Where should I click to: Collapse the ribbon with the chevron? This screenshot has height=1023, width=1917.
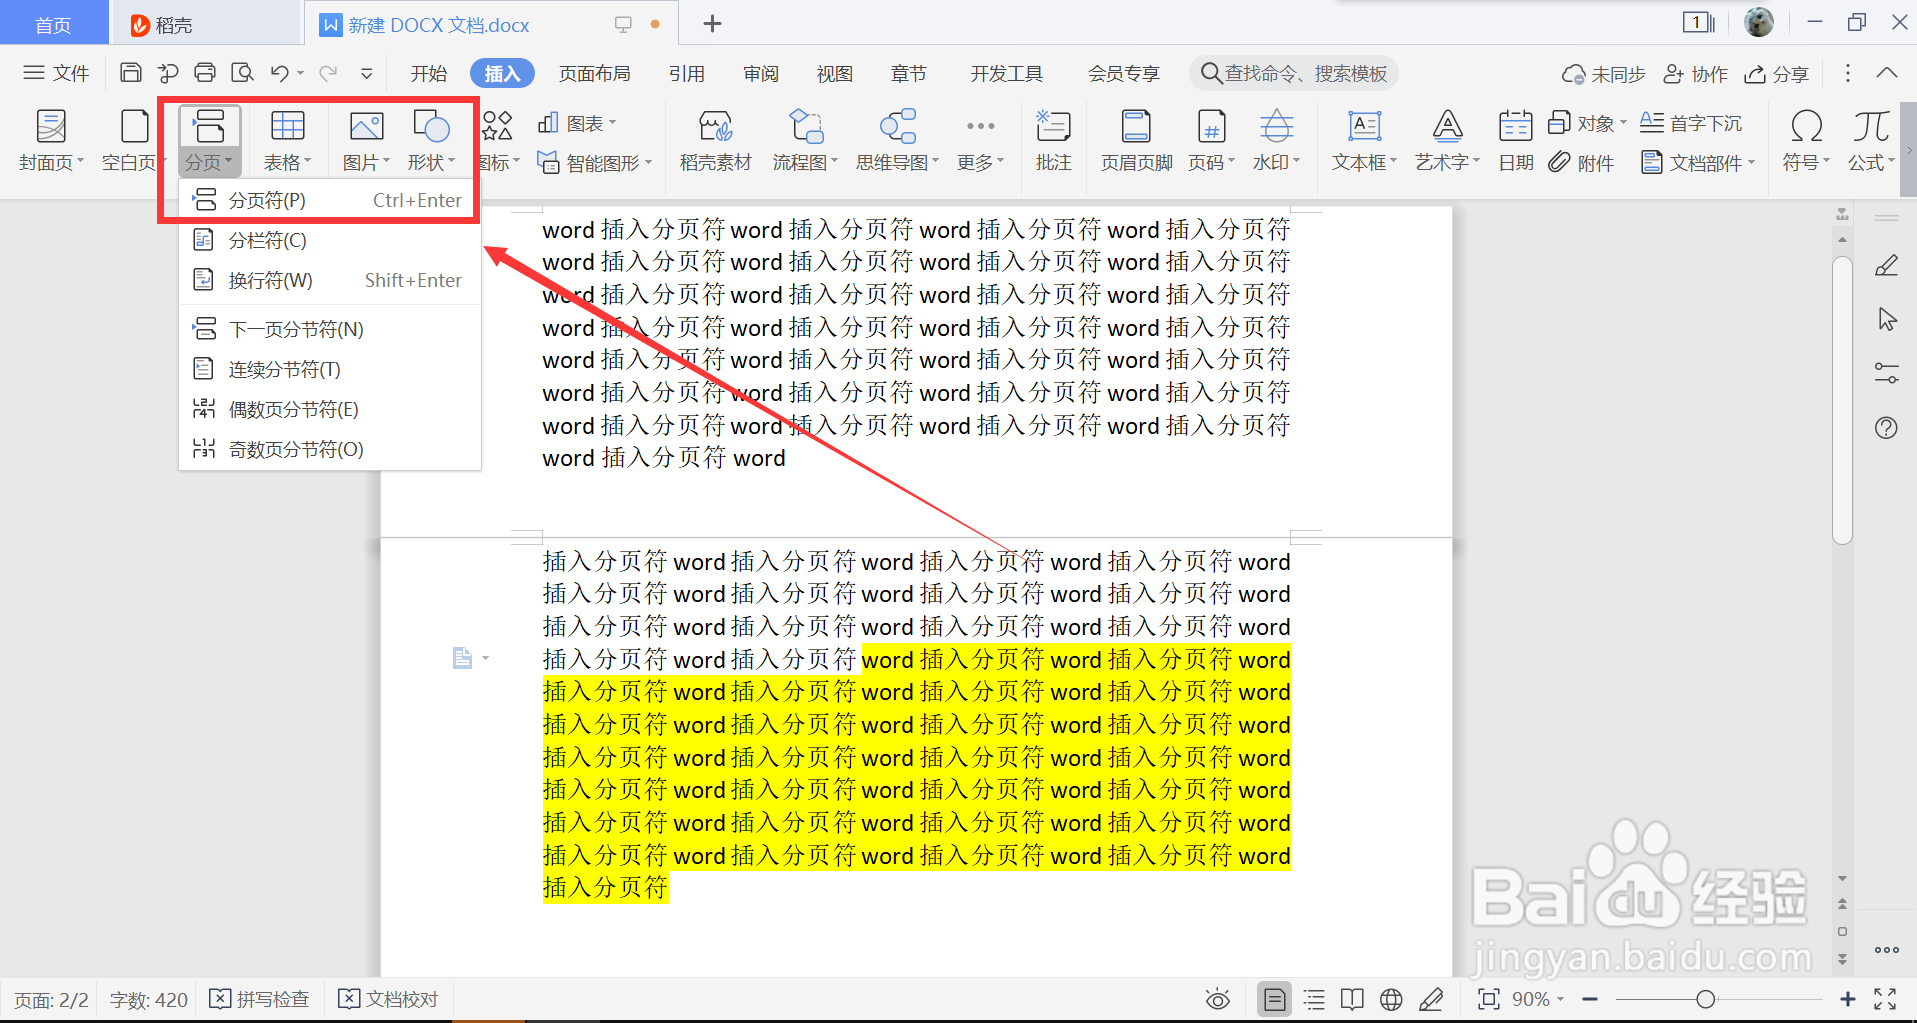[1886, 73]
